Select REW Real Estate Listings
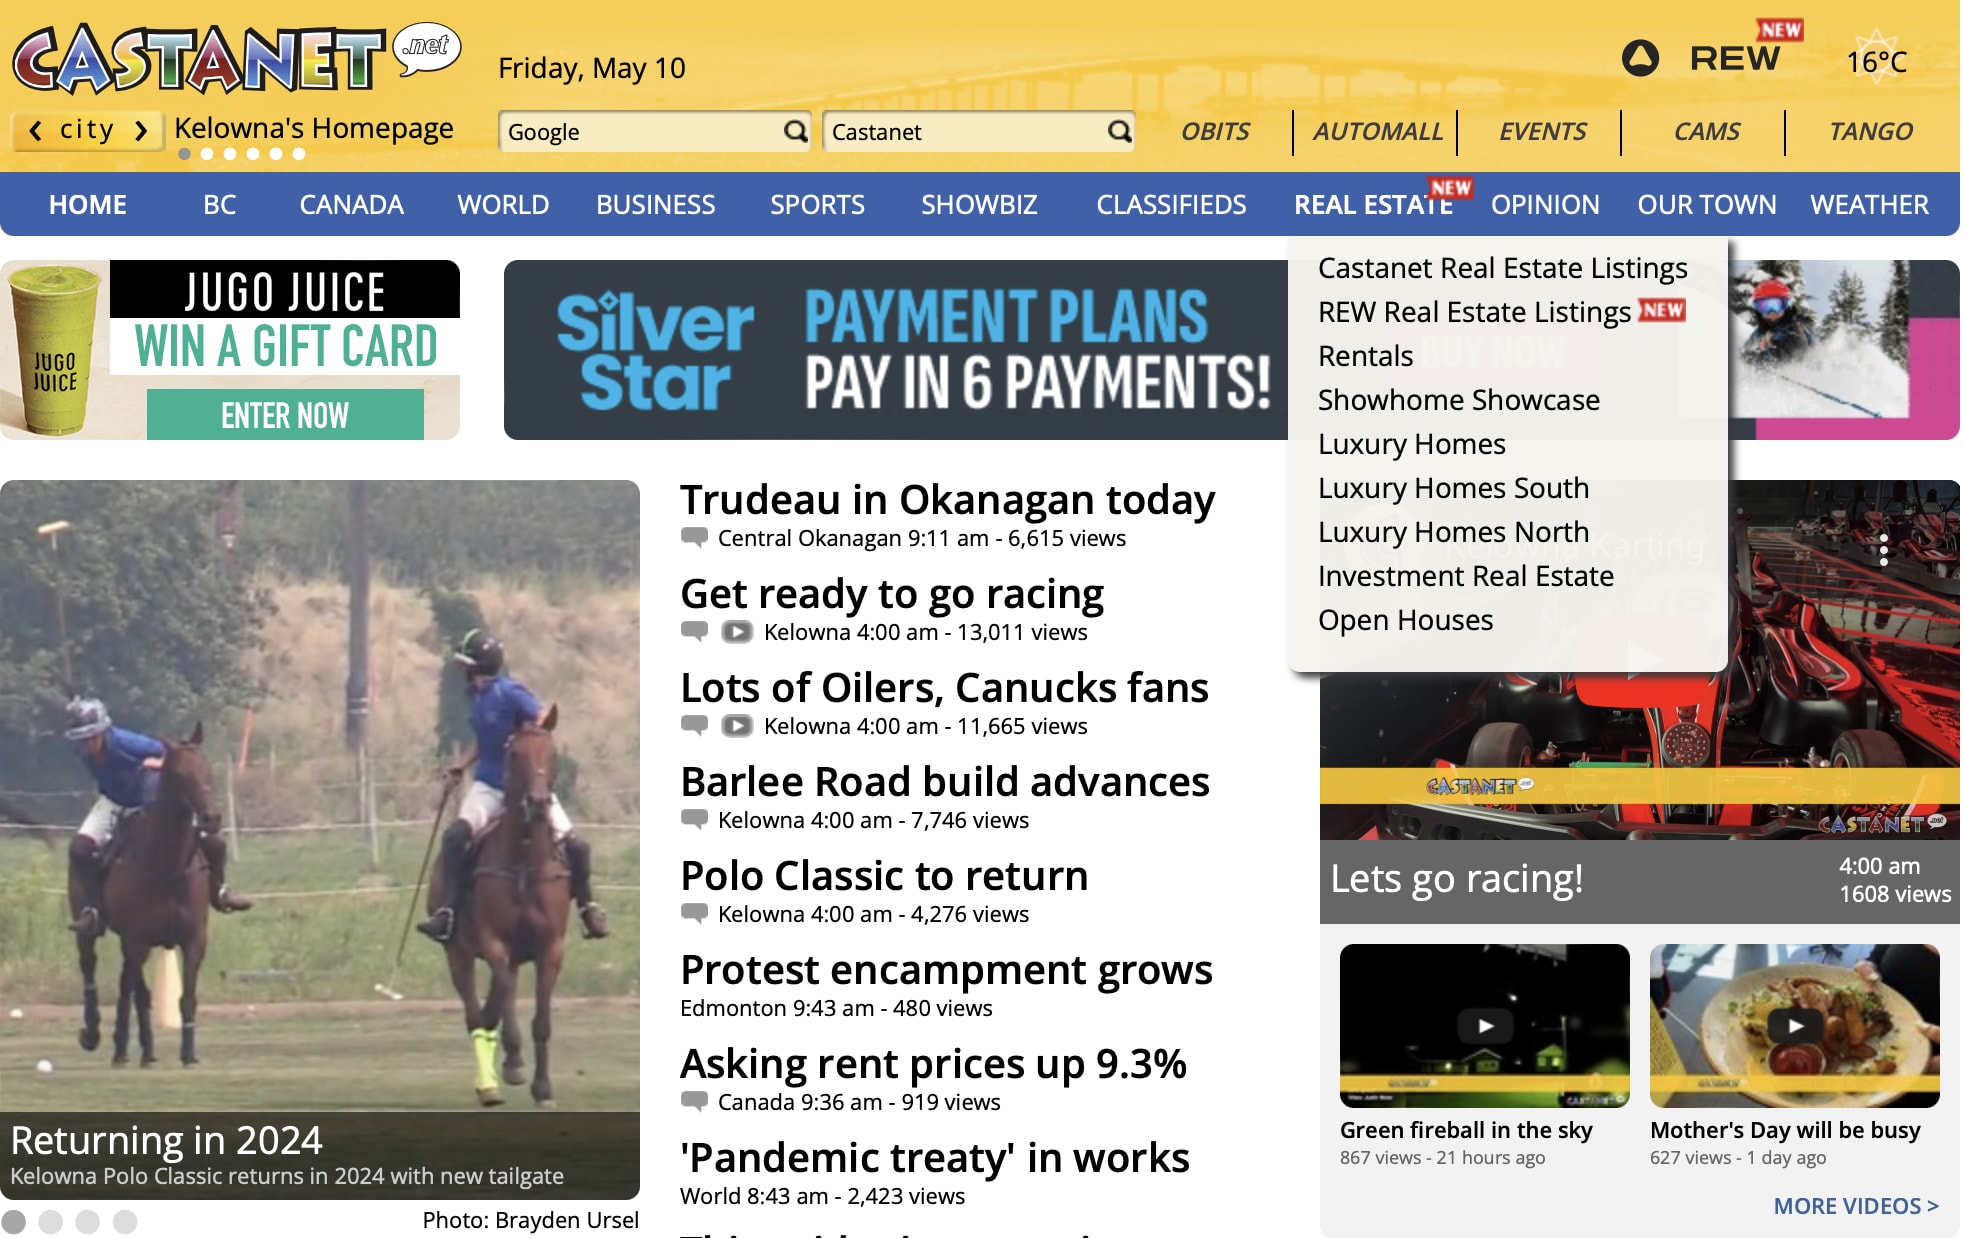Image resolution: width=1964 pixels, height=1238 pixels. point(1474,312)
